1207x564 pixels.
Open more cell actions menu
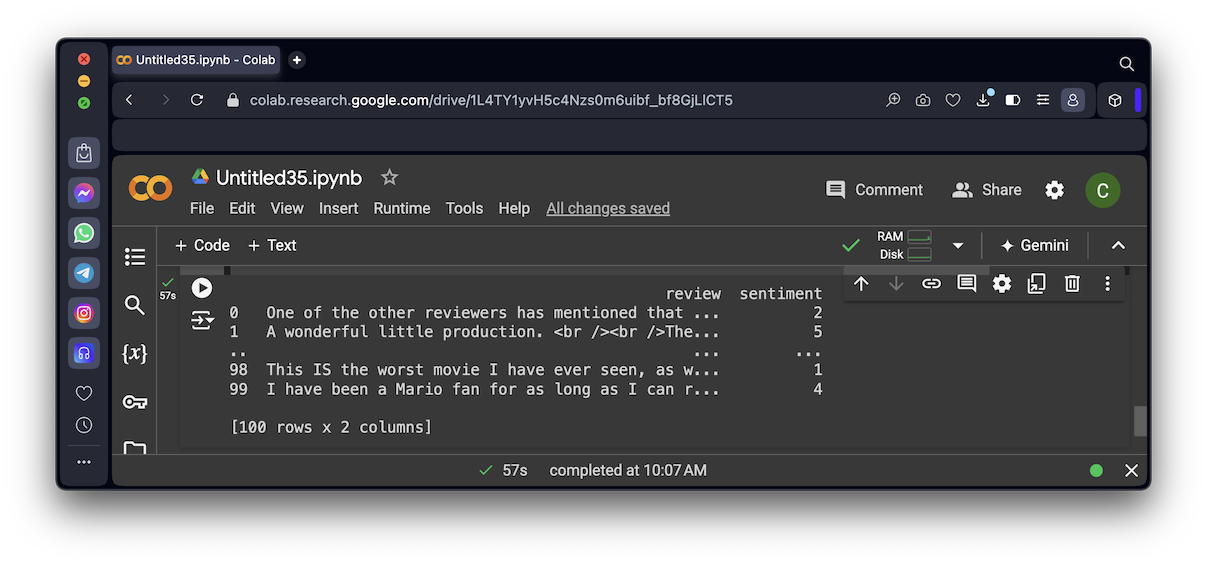click(x=1107, y=284)
